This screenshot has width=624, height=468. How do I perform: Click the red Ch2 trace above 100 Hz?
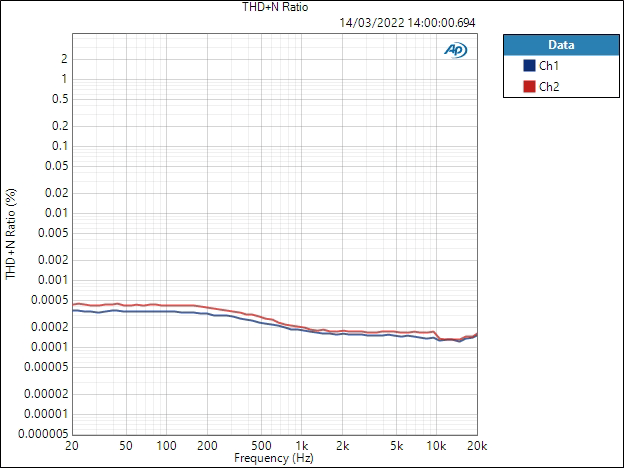[x=166, y=305]
